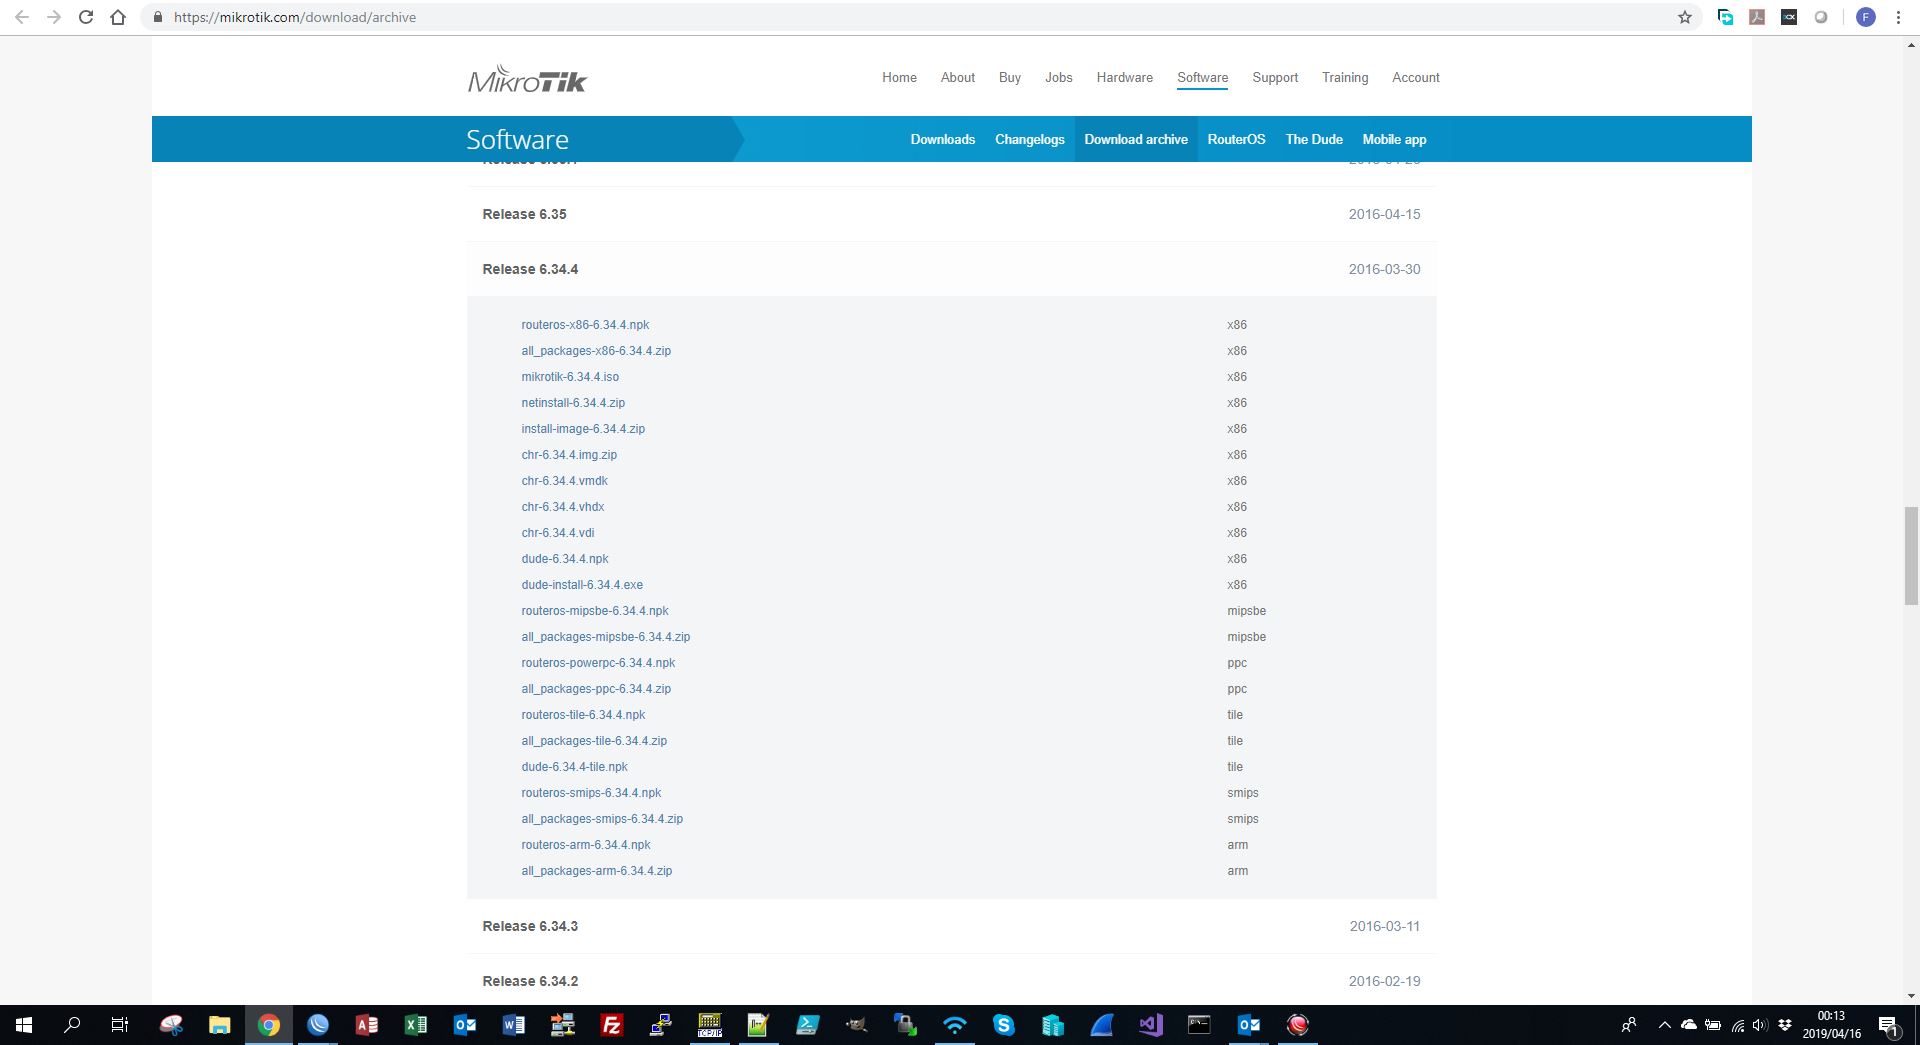This screenshot has height=1045, width=1920.
Task: Download chr-6.34.4.vmdk
Action: [564, 481]
